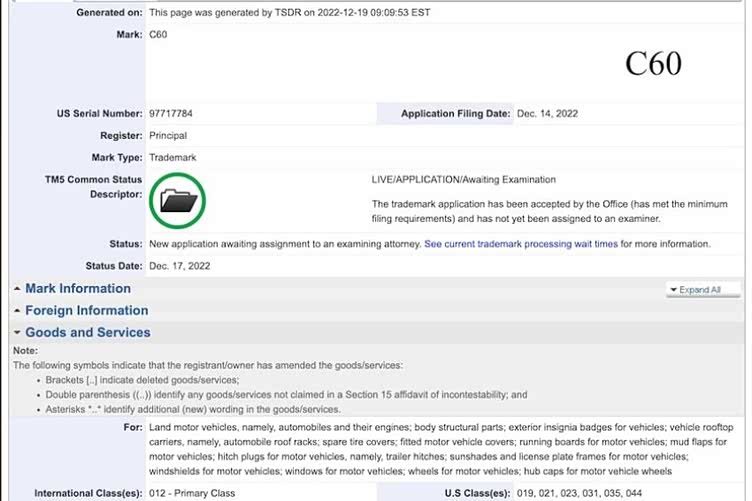Click the Mark Type value Trademark
Image resolution: width=752 pixels, height=501 pixels.
(x=173, y=158)
